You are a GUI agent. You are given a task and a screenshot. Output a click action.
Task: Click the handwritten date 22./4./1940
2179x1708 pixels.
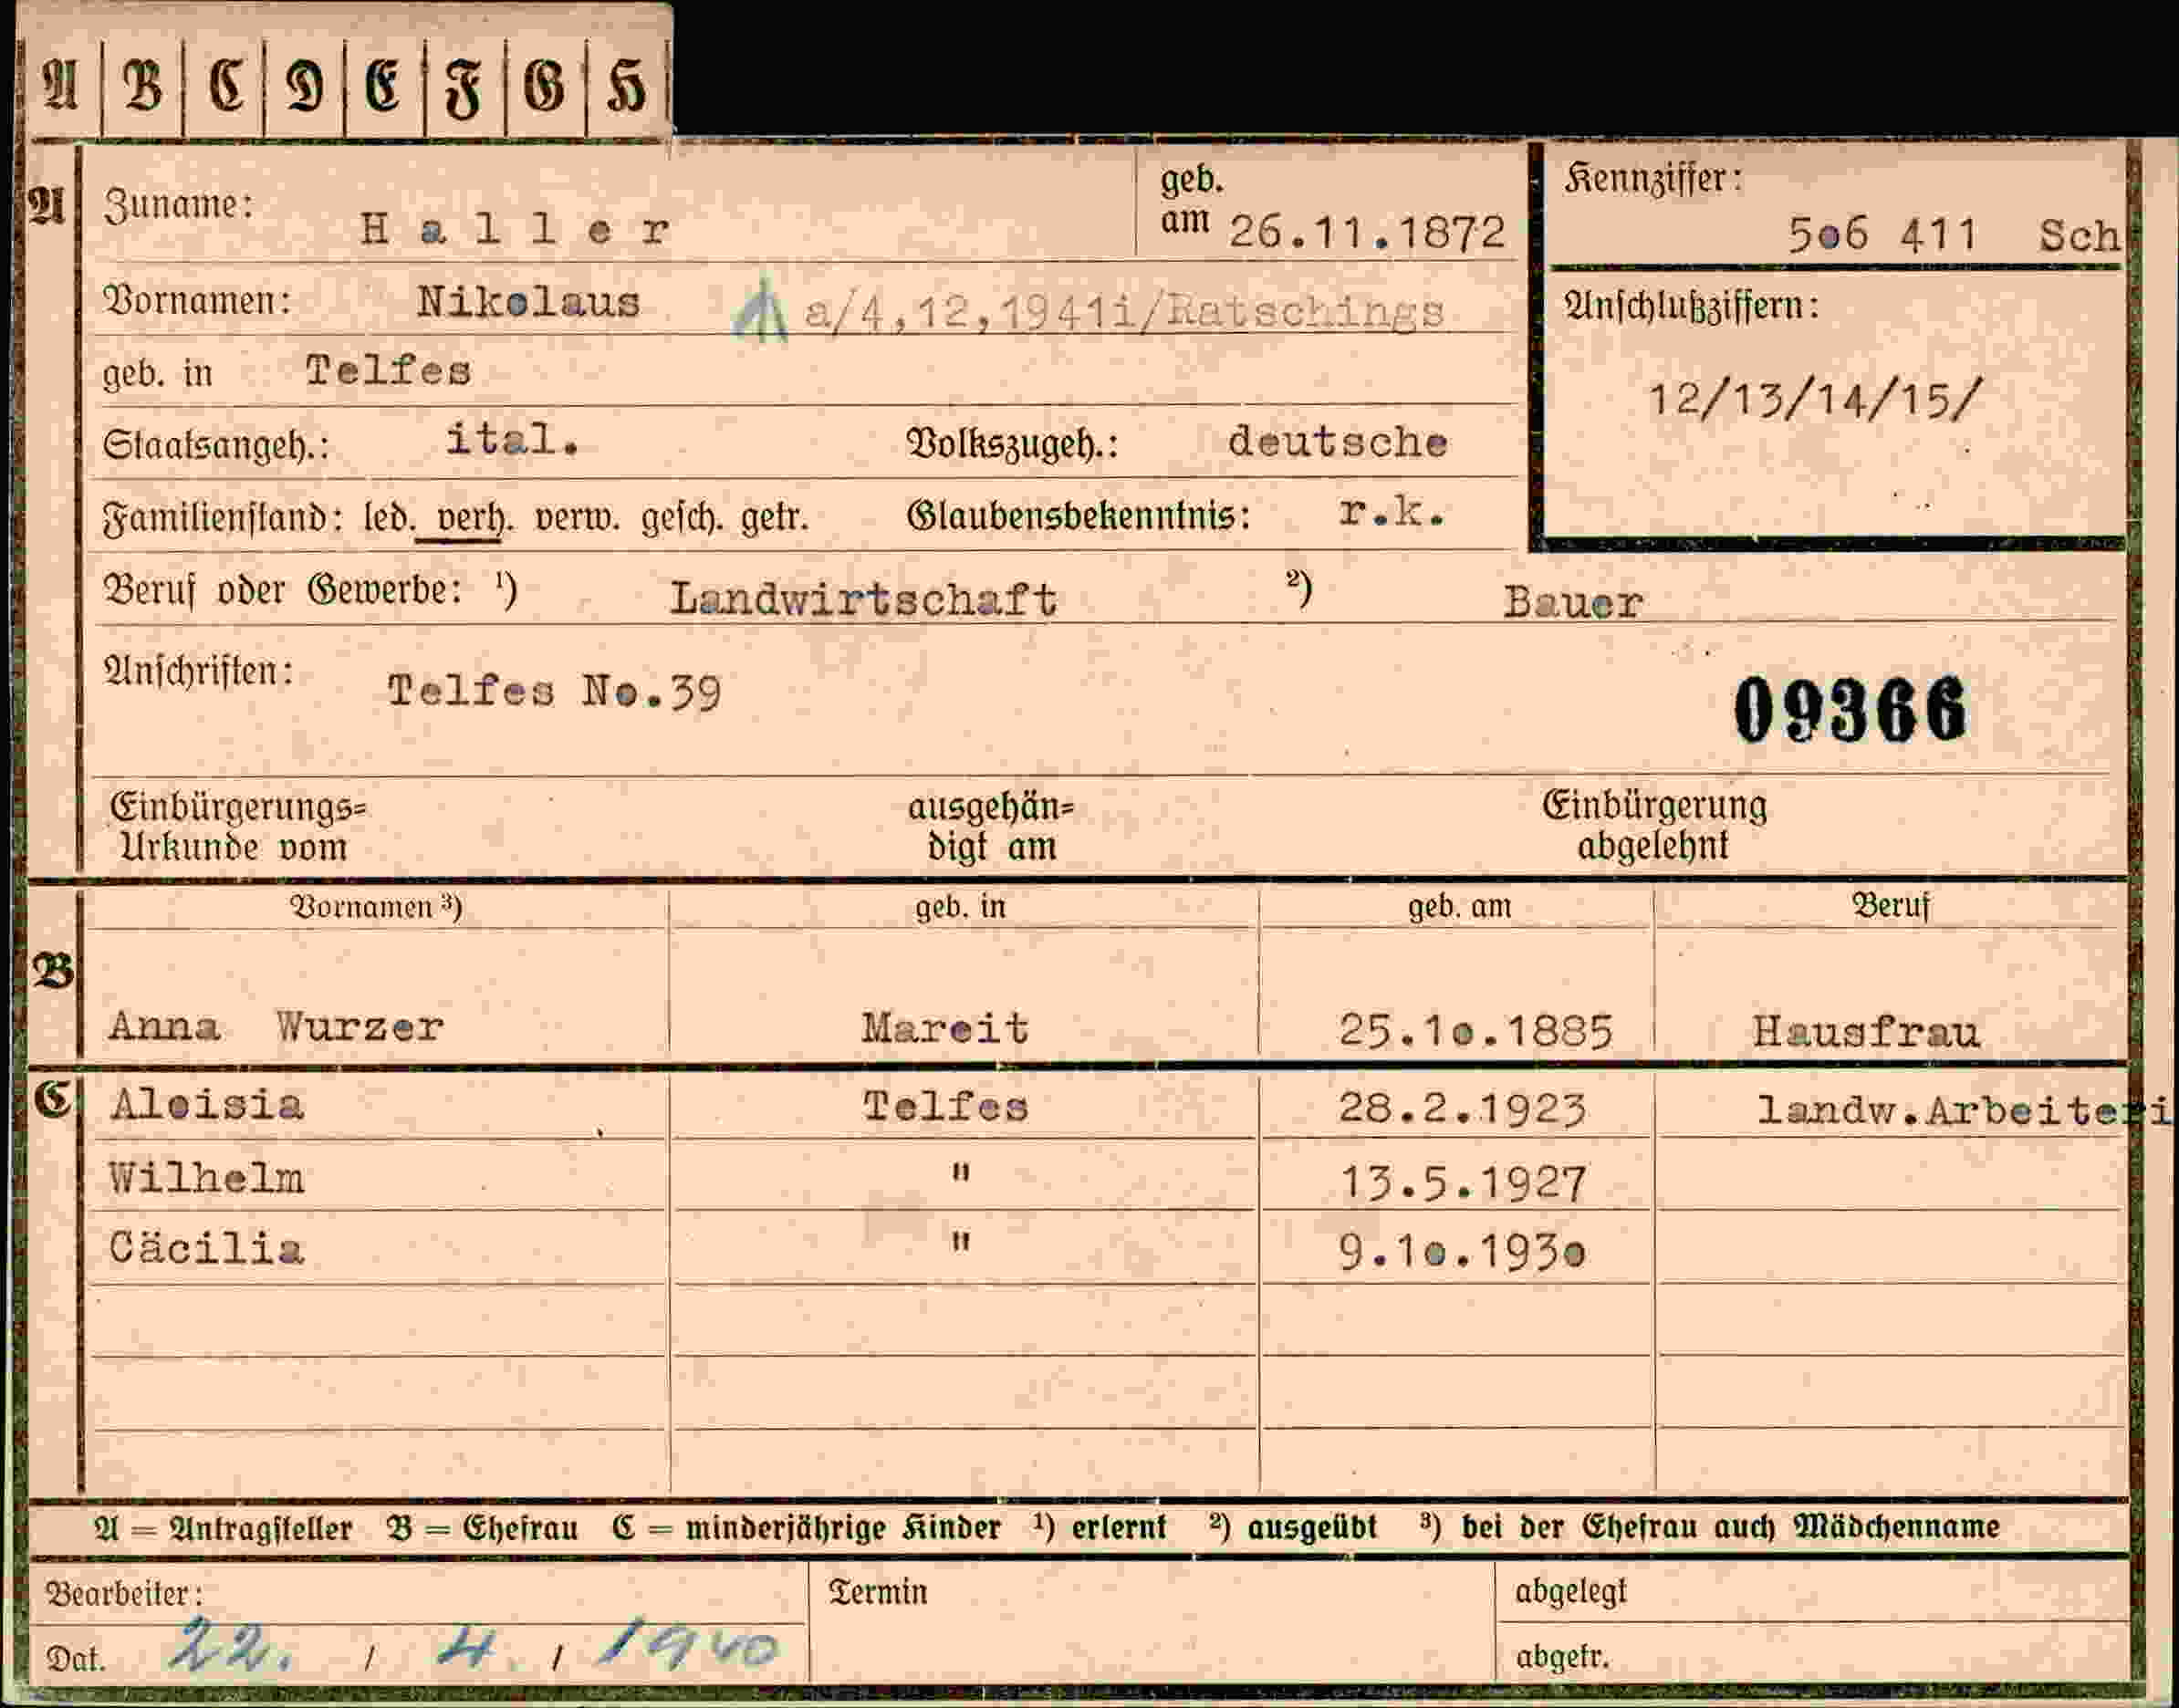pyautogui.click(x=474, y=1647)
